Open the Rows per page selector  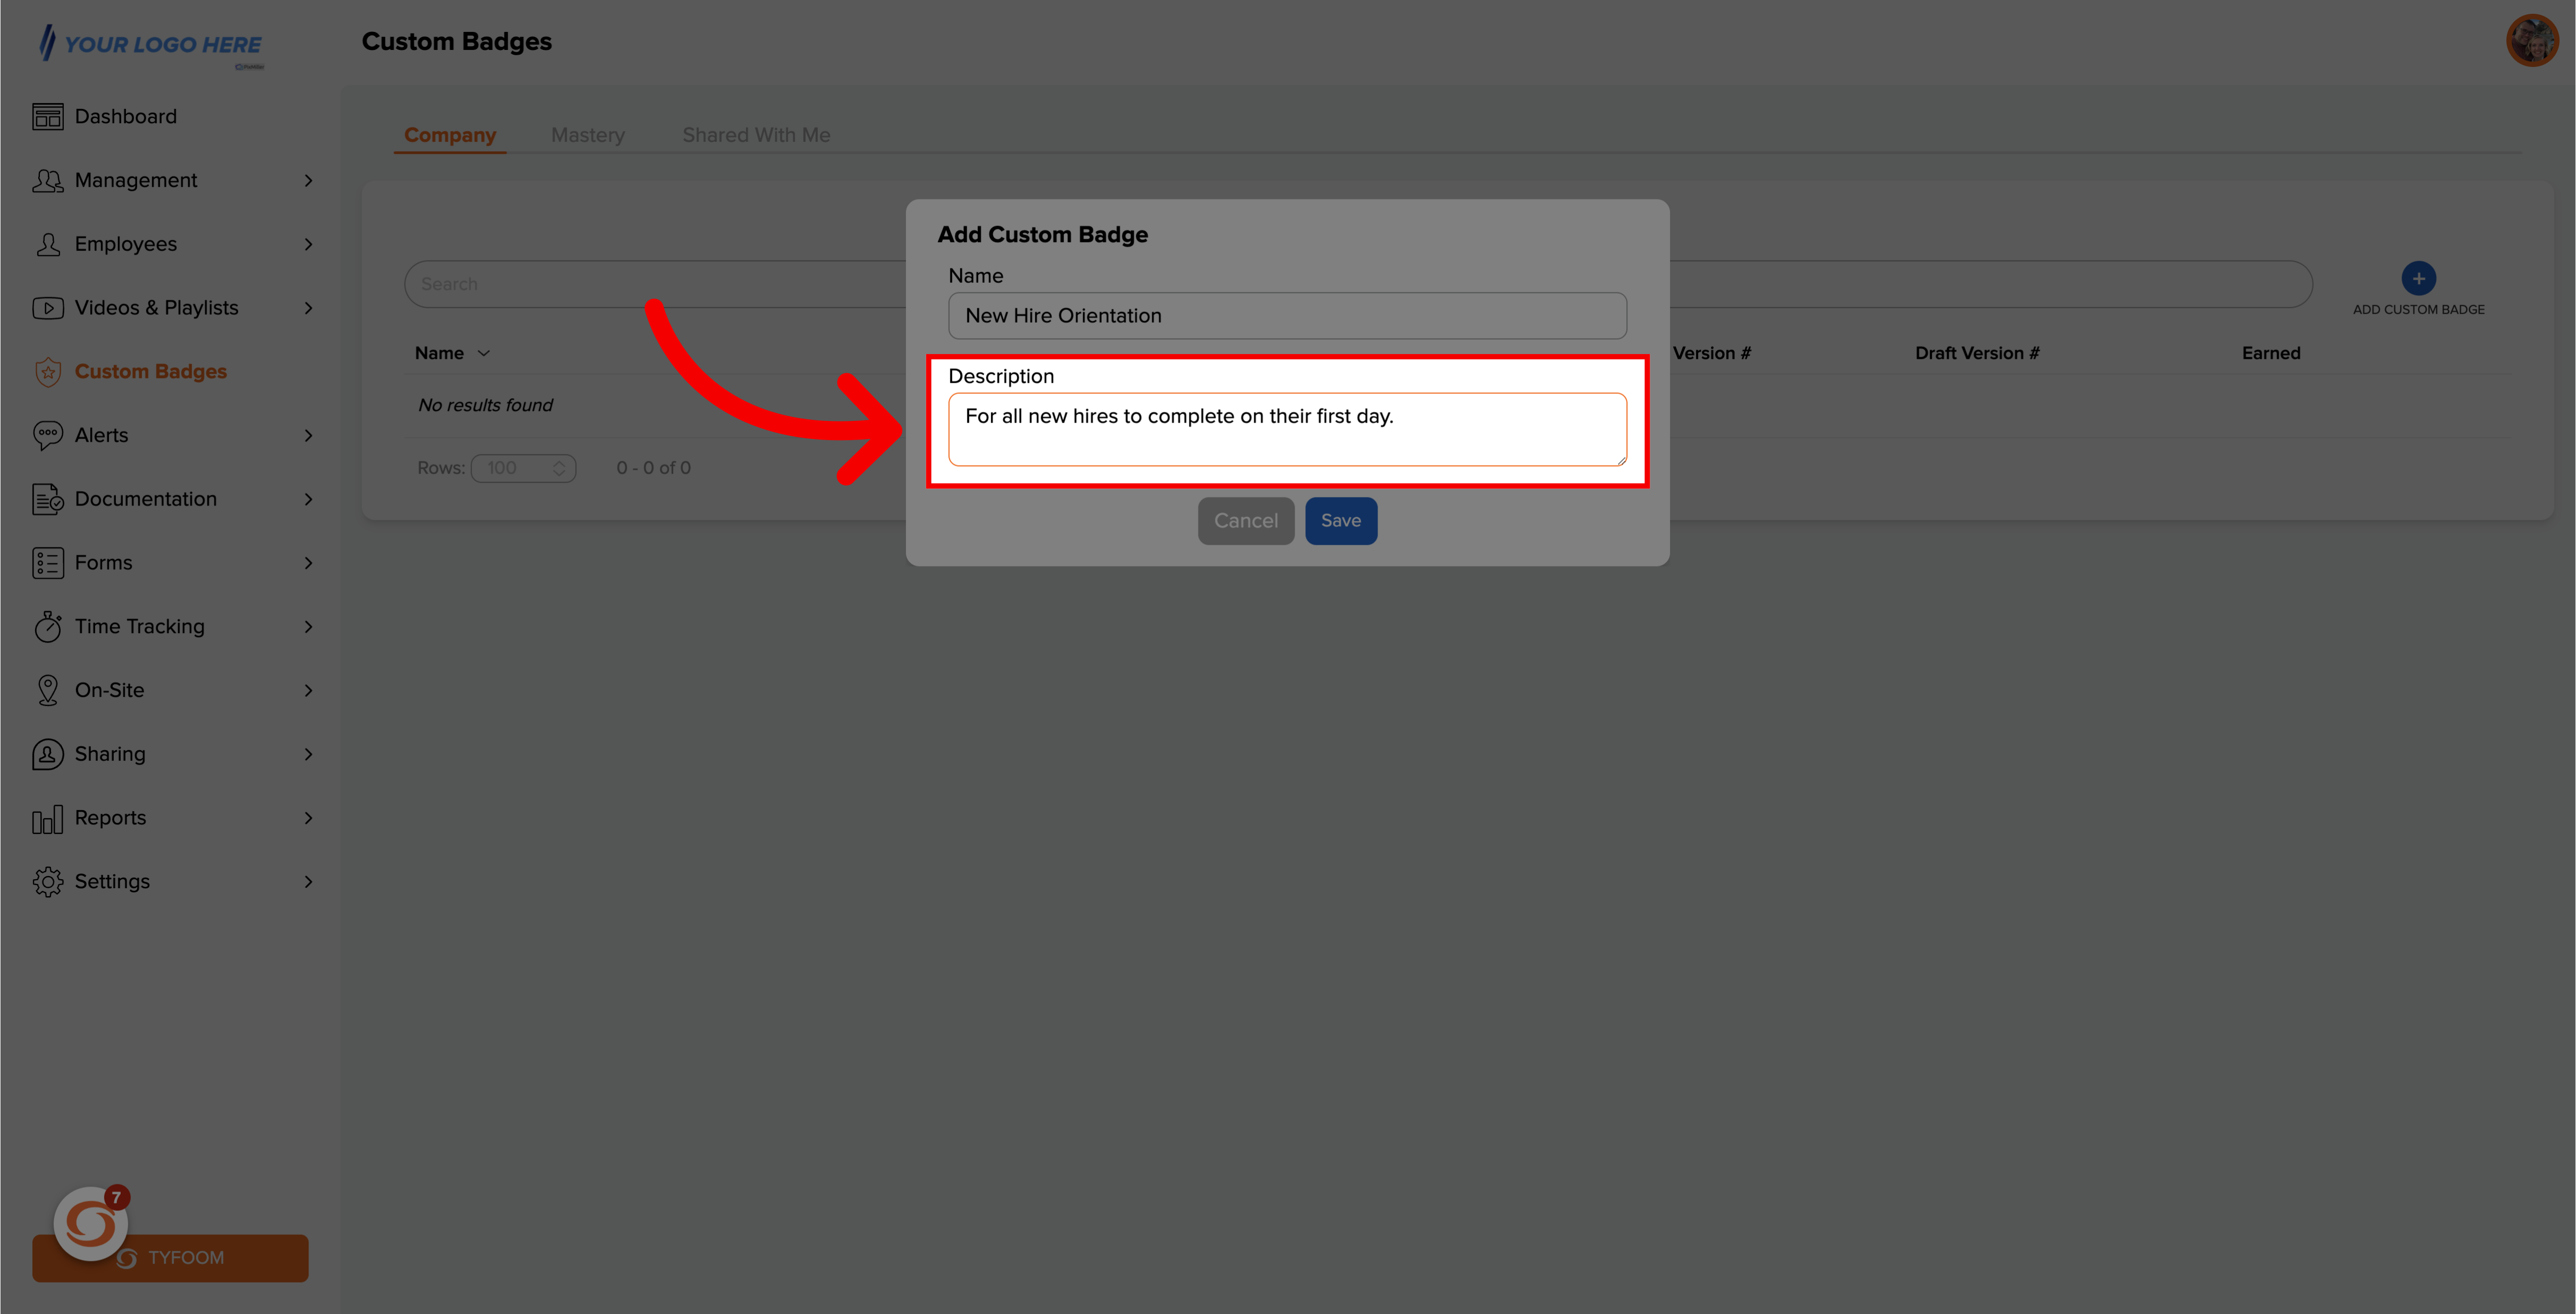(523, 468)
